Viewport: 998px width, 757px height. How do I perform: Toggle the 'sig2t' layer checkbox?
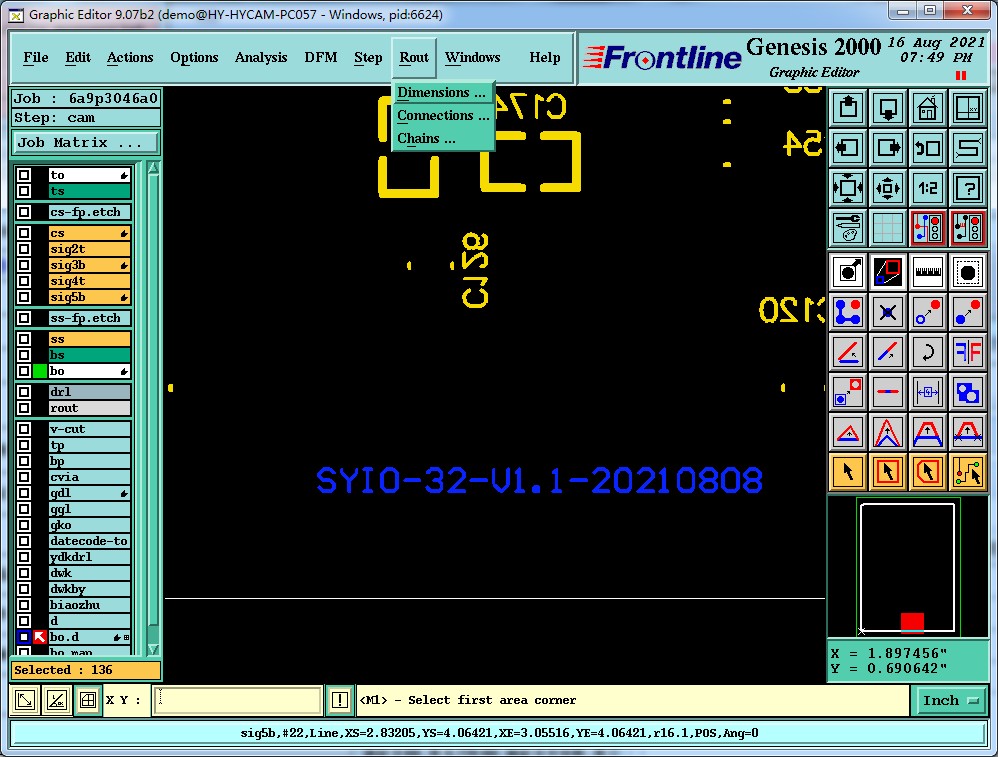[x=24, y=249]
